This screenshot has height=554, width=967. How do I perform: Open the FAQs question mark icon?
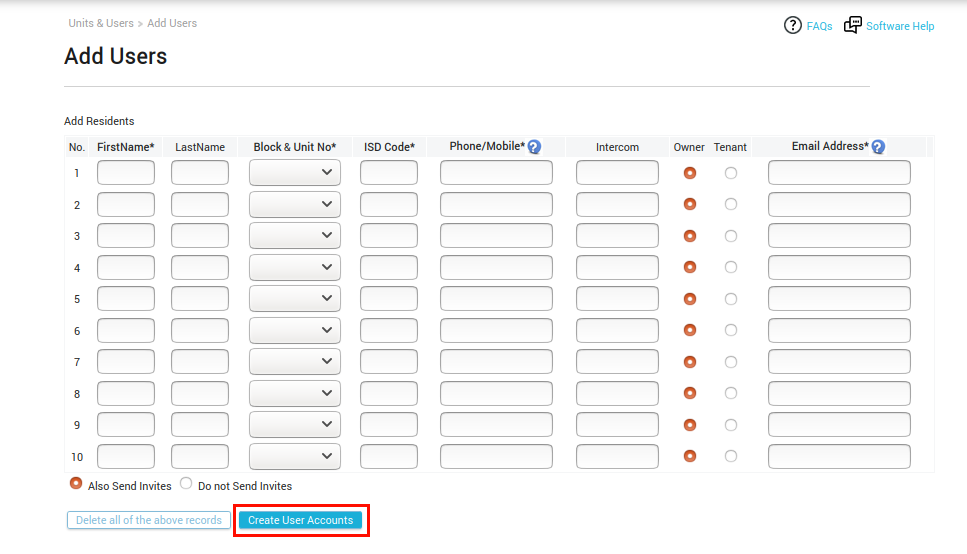click(792, 25)
